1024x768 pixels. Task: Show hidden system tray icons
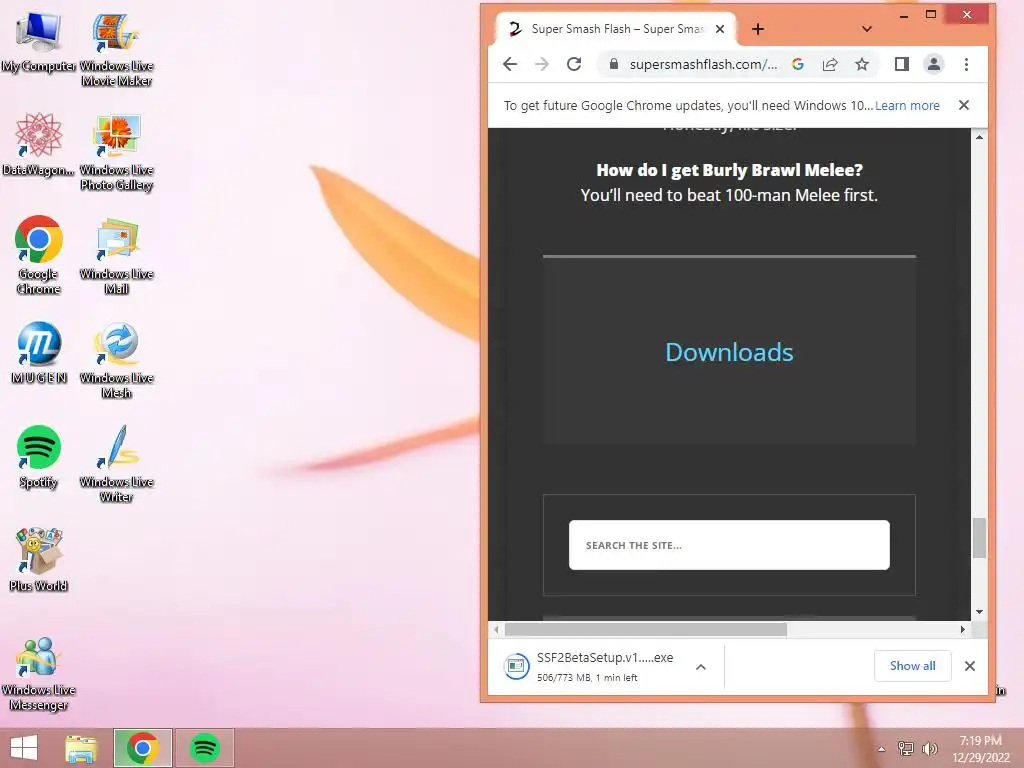(882, 749)
